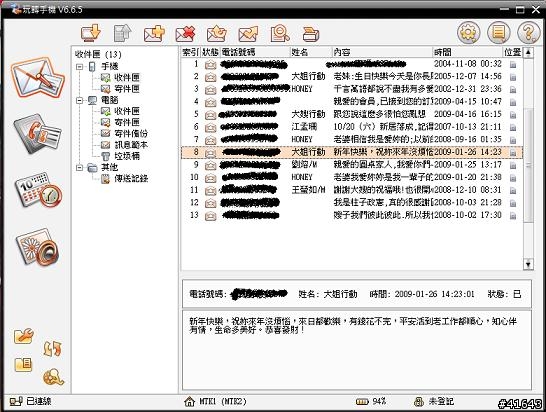546x412 pixels.
Task: Click the 收件匣 (13) tree header
Action: (98, 54)
